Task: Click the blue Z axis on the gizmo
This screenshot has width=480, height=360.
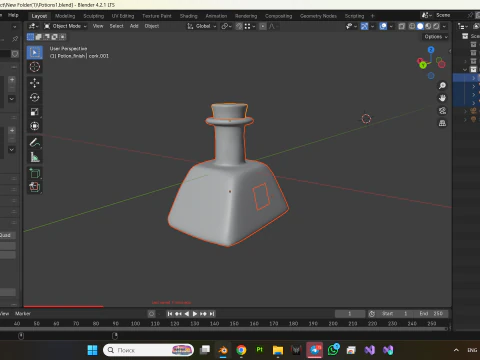Action: [x=431, y=50]
